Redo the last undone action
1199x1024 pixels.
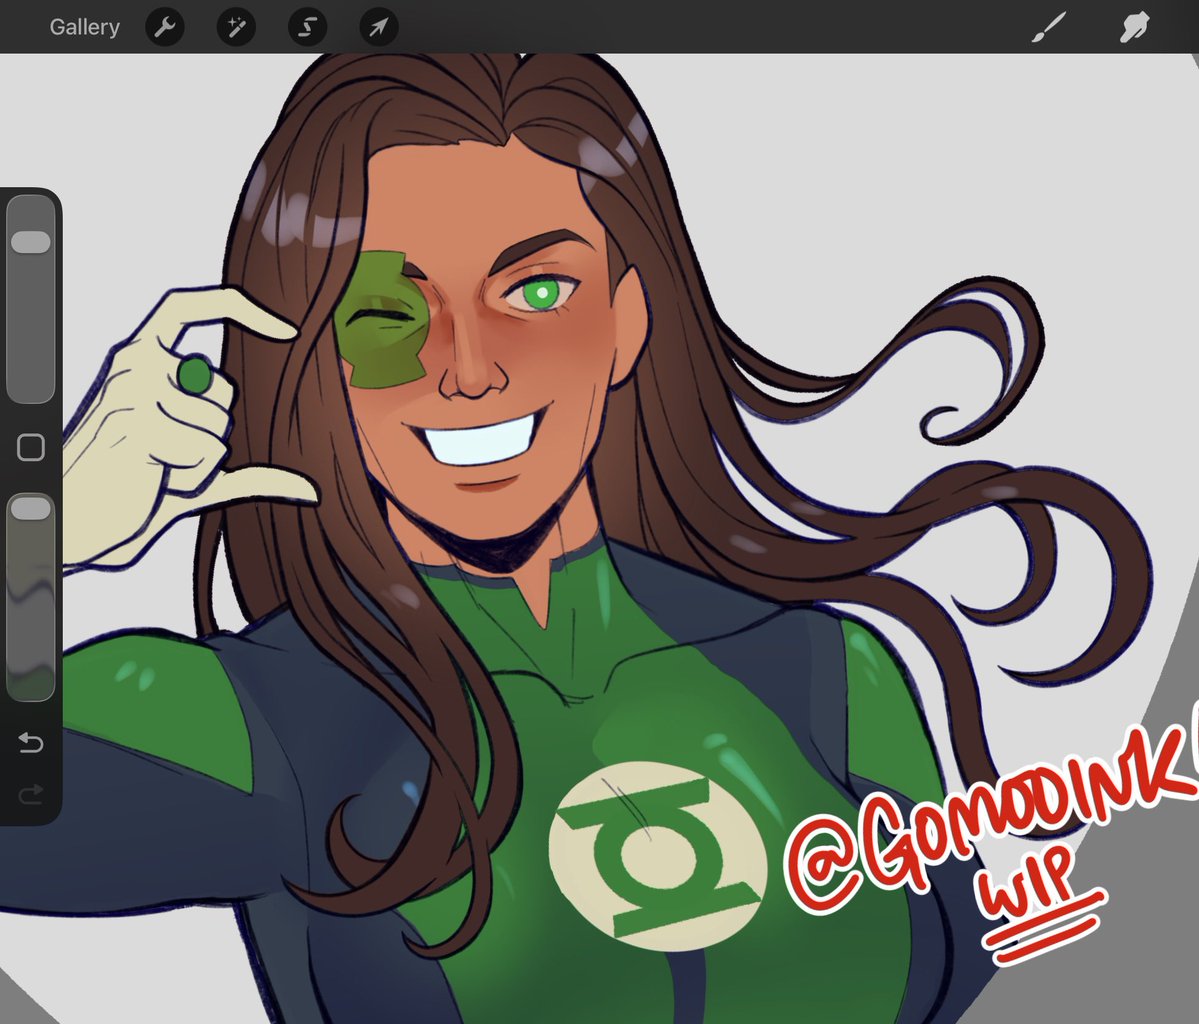(31, 795)
